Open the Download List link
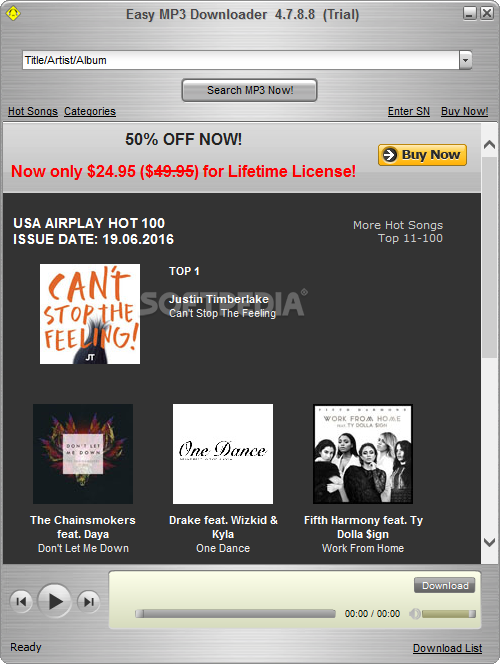This screenshot has height=664, width=500. [x=448, y=648]
